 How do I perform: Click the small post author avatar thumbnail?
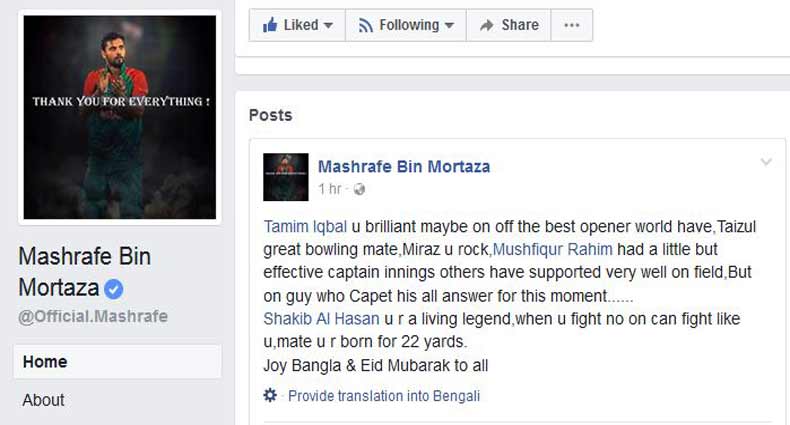click(286, 177)
